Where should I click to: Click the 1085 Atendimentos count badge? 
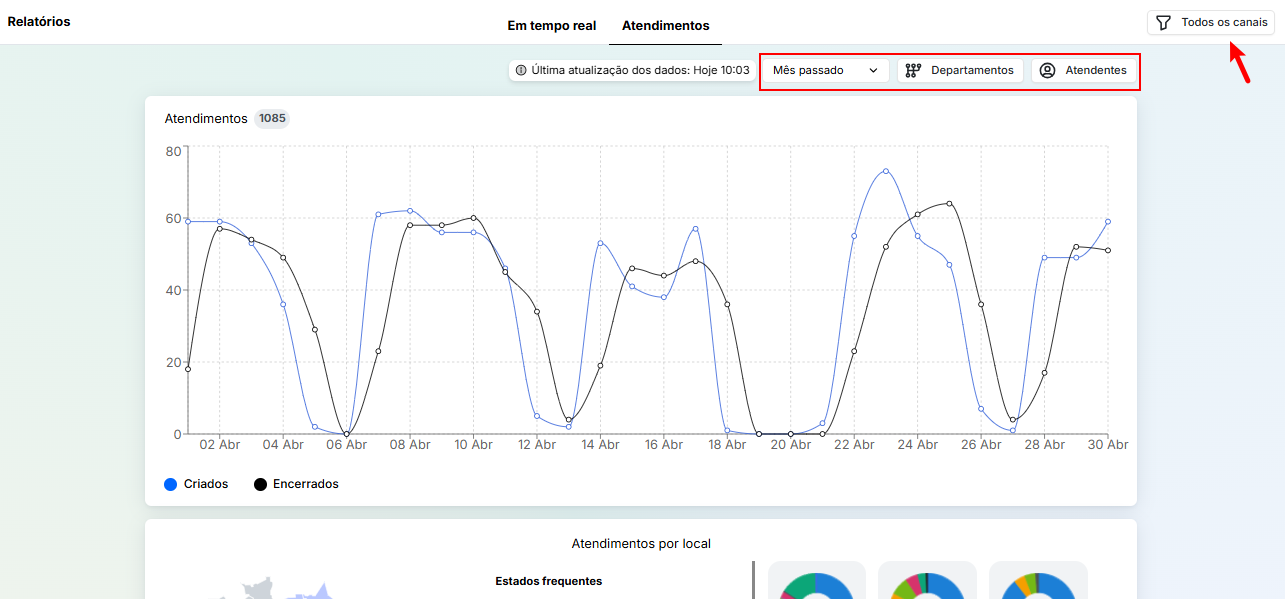pyautogui.click(x=272, y=119)
